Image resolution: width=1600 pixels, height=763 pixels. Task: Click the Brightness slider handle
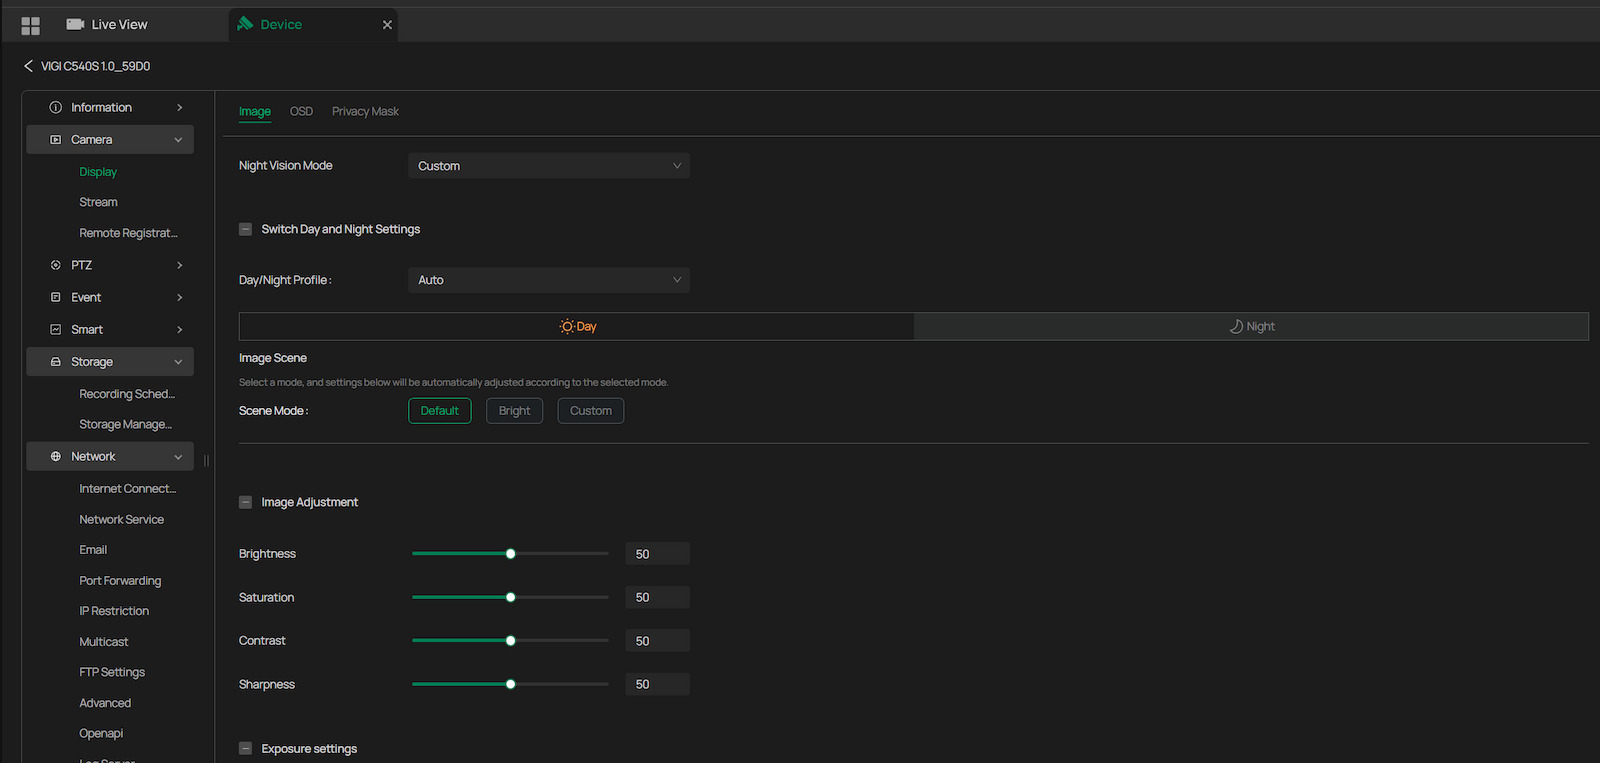[510, 554]
